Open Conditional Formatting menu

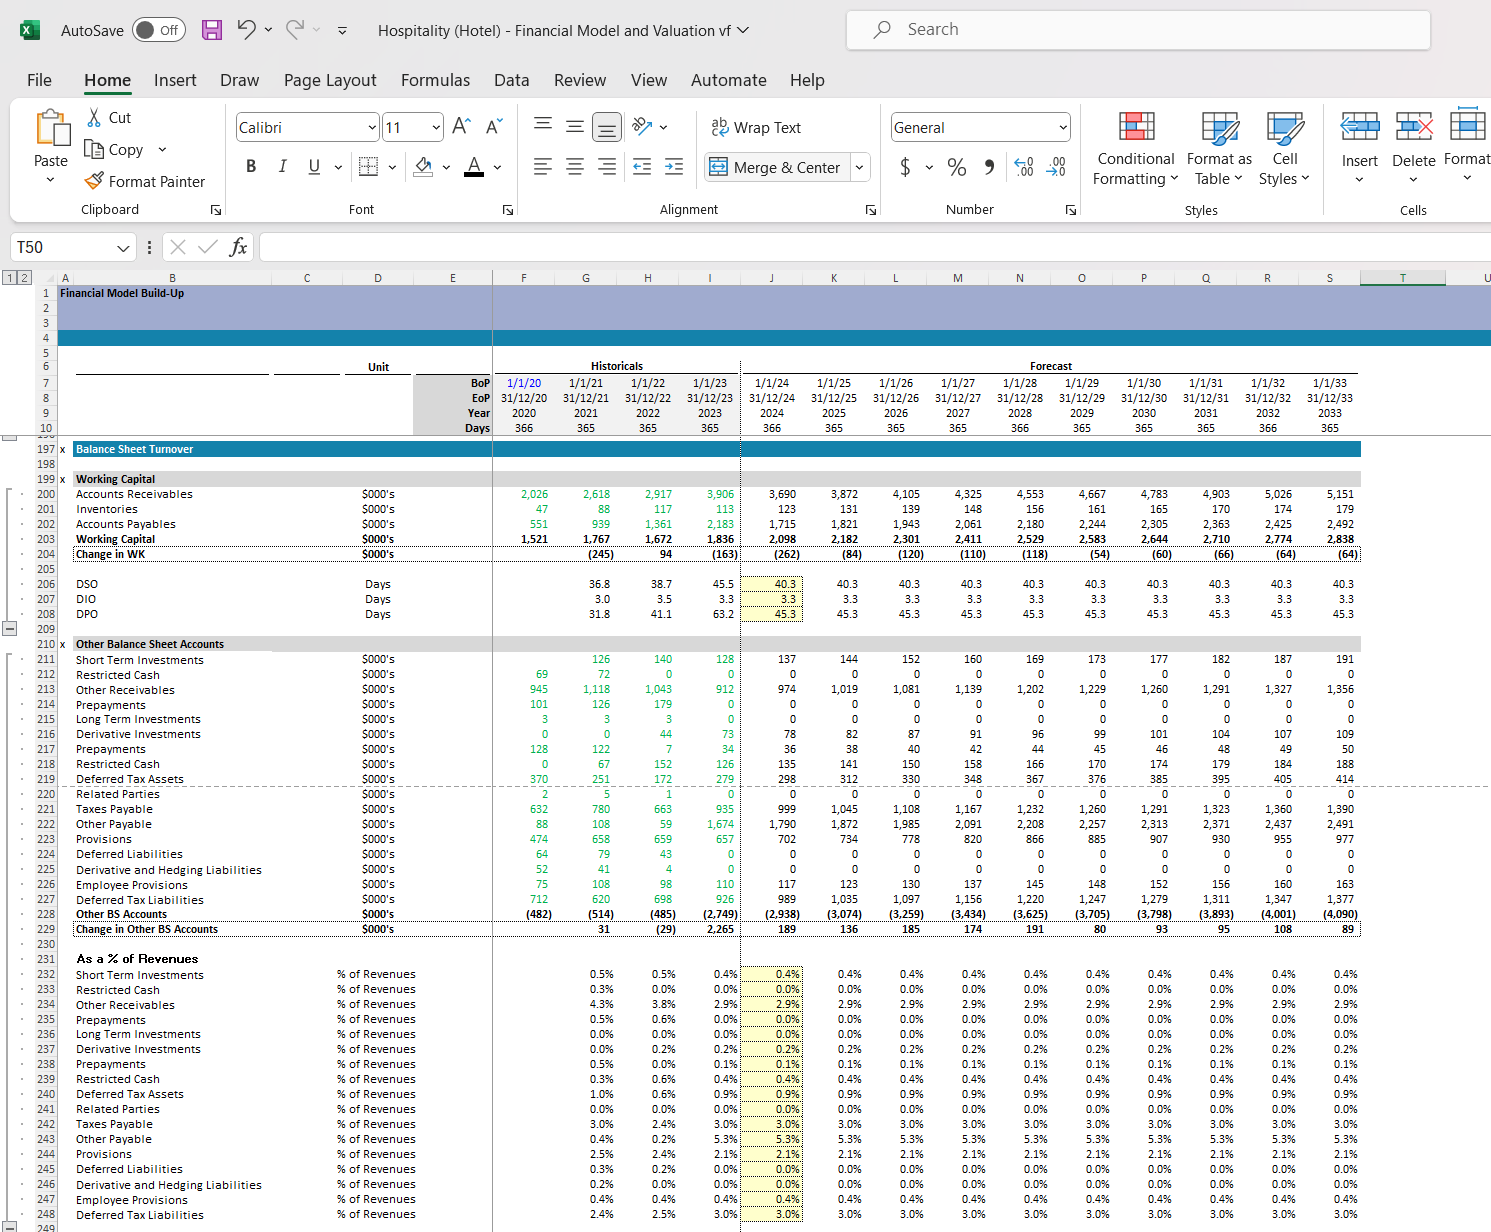click(1135, 150)
